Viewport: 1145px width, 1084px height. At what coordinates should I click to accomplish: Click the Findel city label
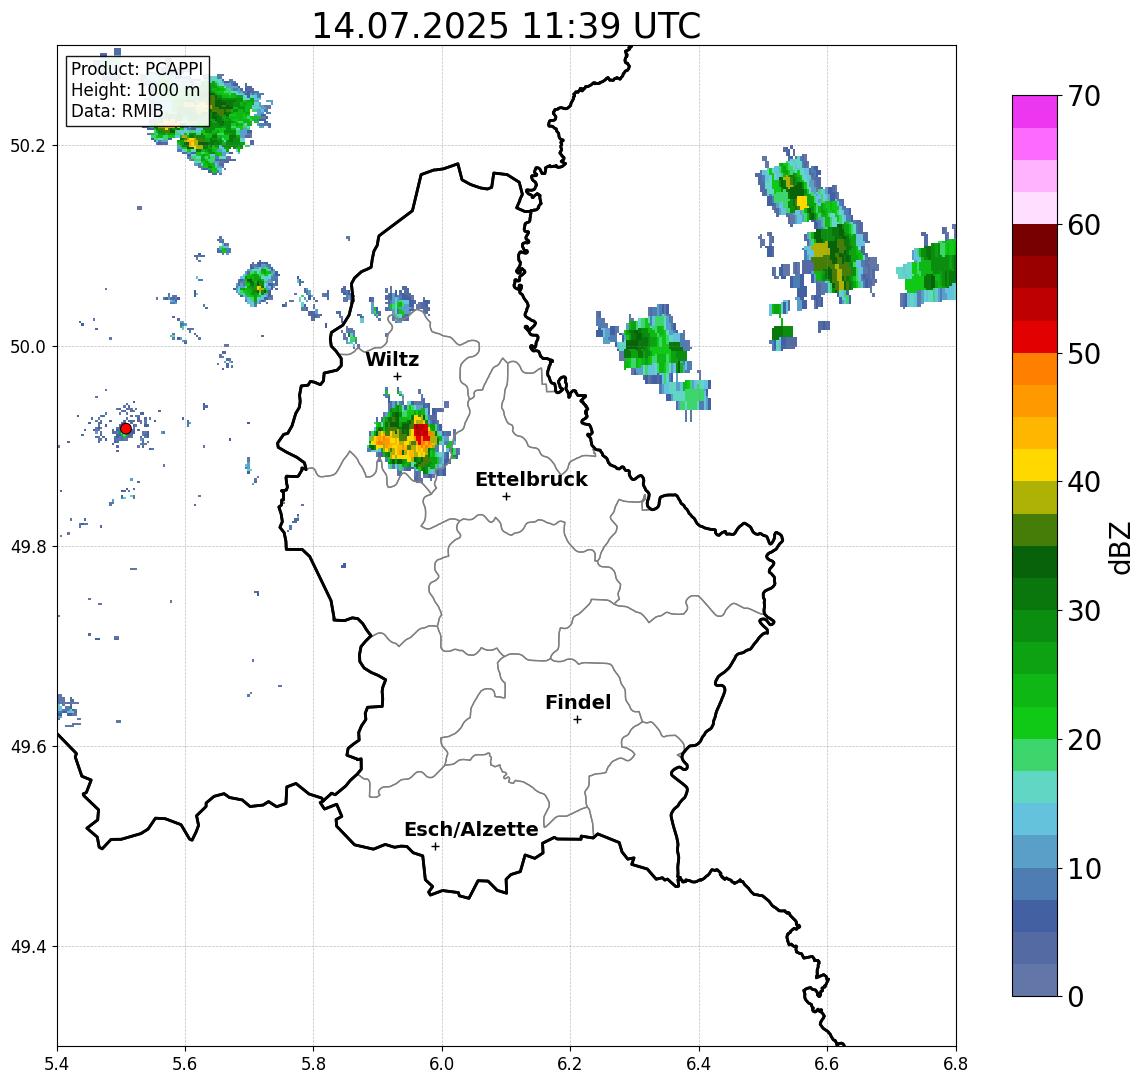coord(578,702)
